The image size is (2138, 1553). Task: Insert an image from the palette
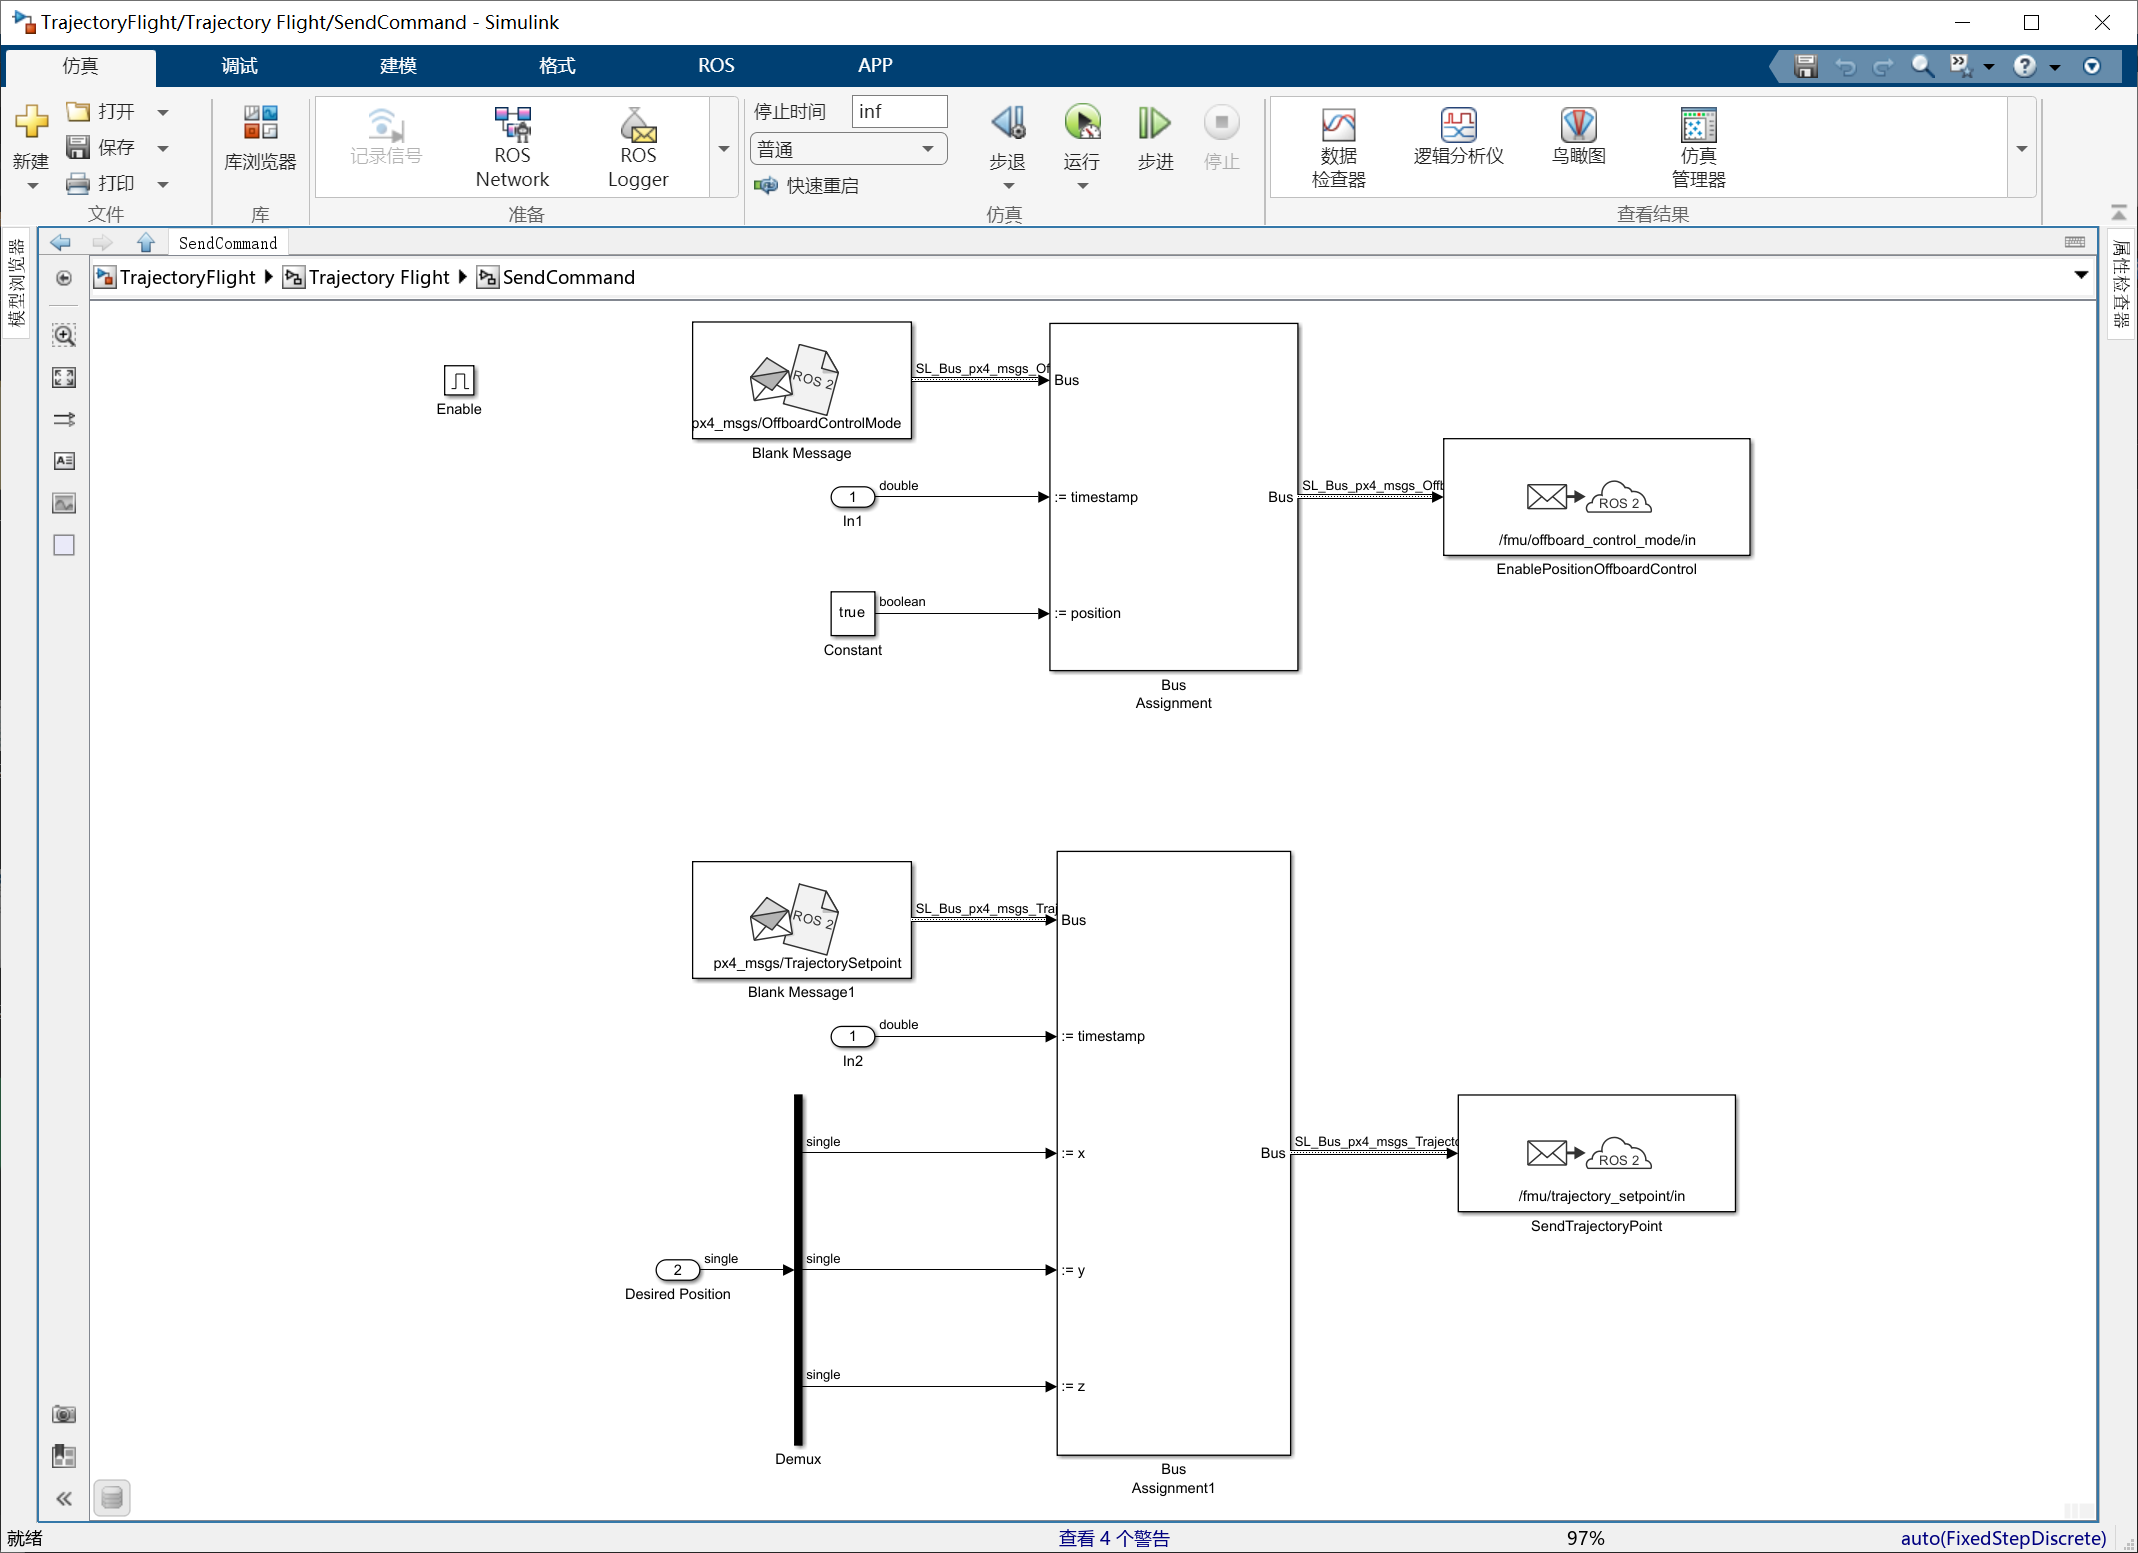coord(64,503)
